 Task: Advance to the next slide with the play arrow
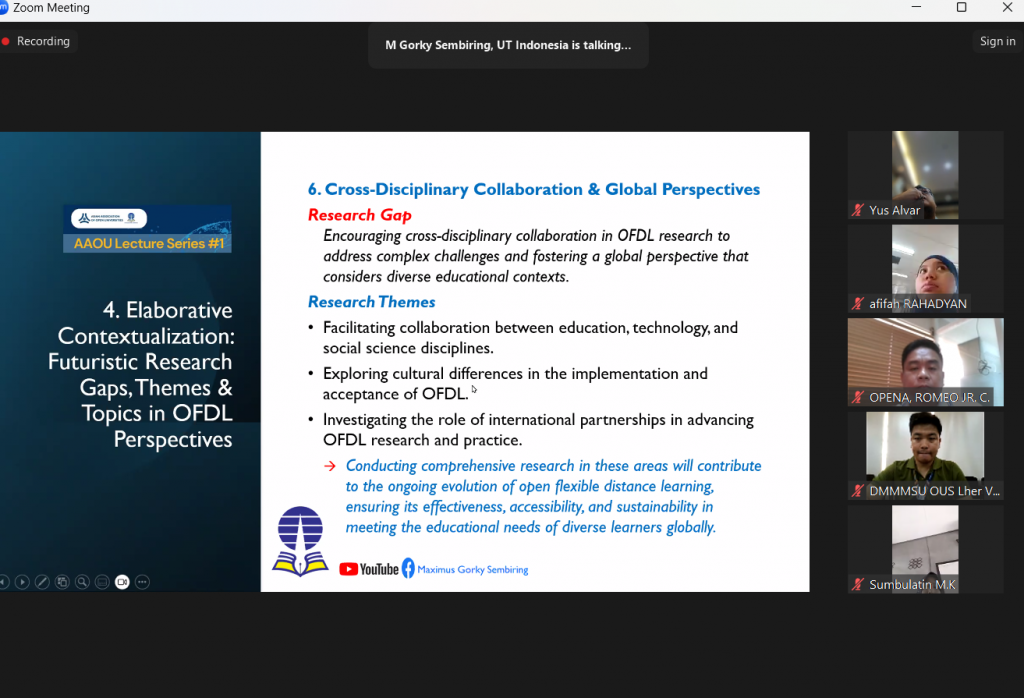point(22,582)
